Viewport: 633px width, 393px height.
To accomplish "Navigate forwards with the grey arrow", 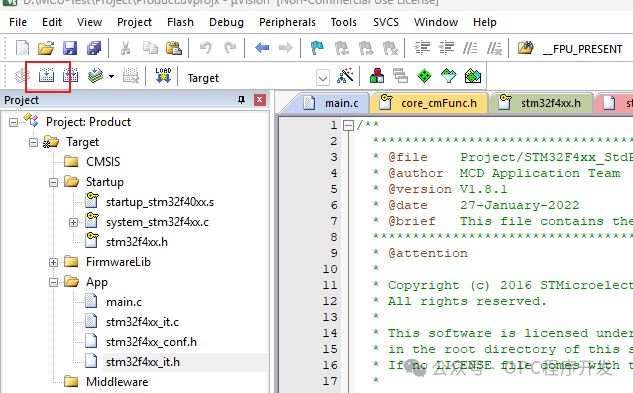I will pos(286,48).
